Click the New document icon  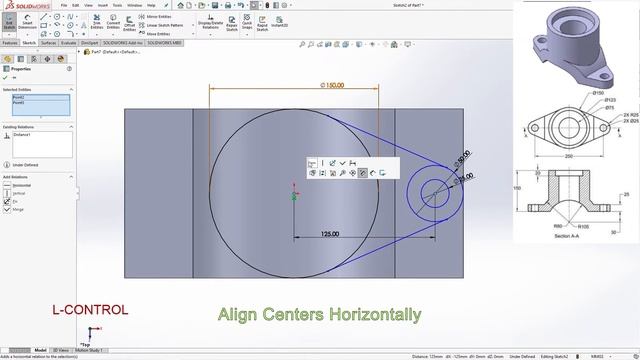[x=189, y=5]
